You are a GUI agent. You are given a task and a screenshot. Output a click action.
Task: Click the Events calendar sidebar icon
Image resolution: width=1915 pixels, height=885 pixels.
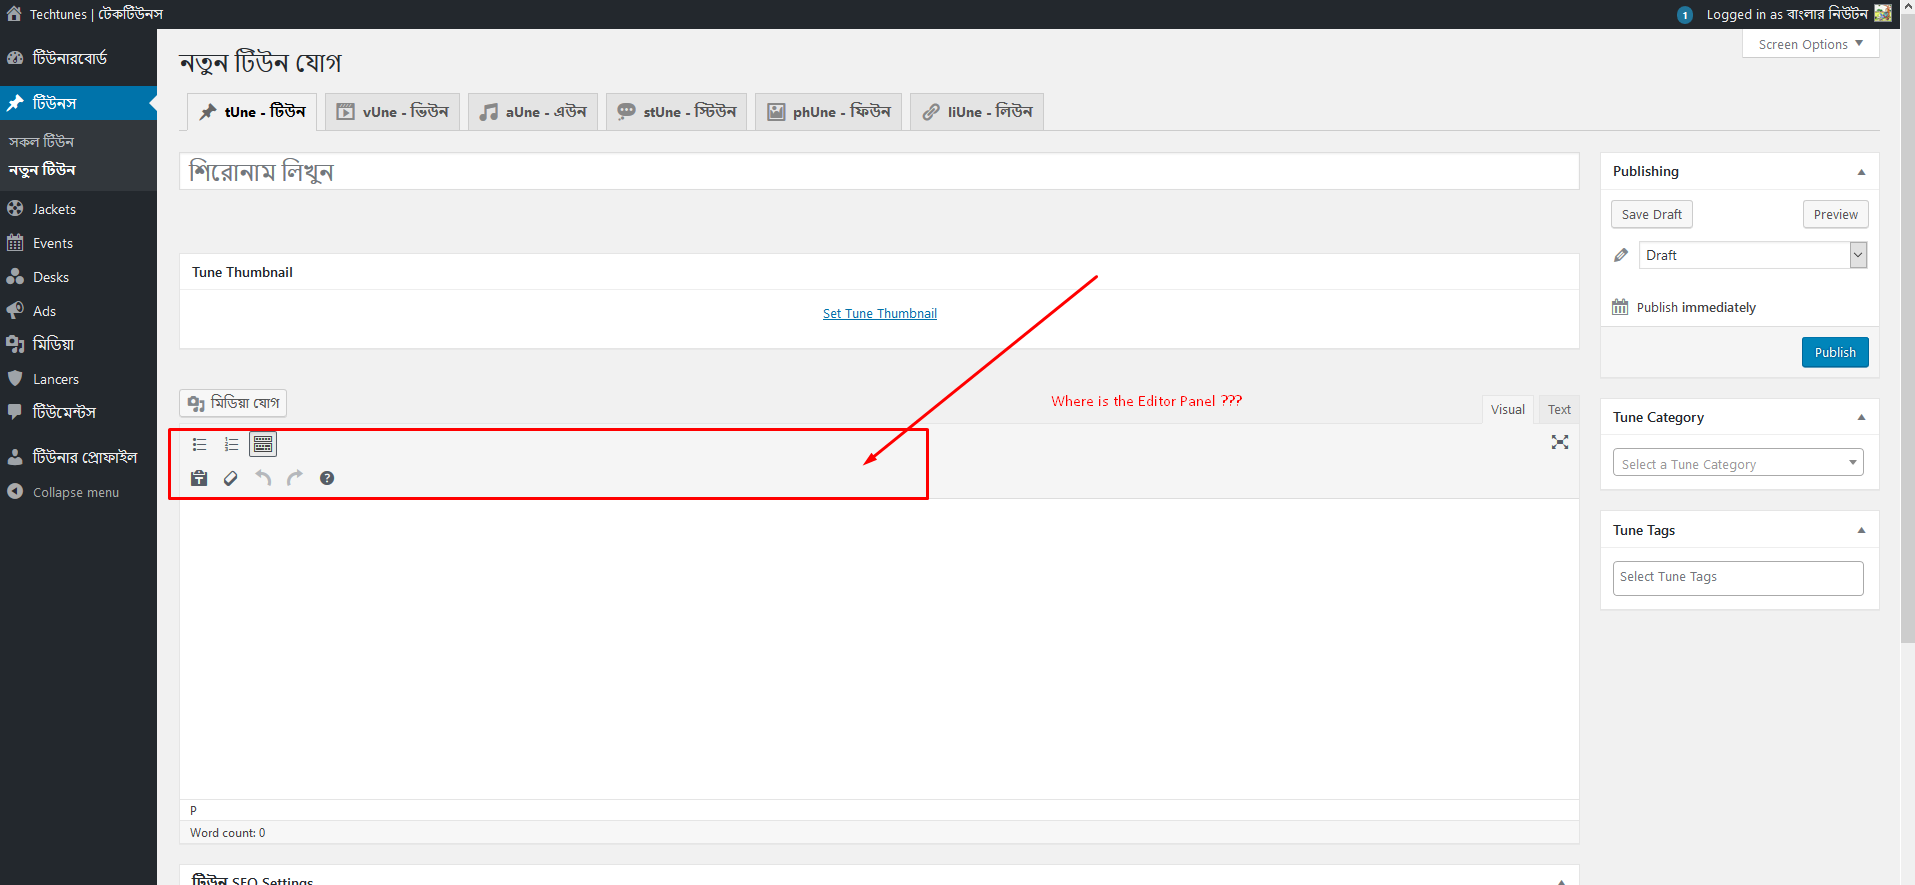(x=15, y=243)
